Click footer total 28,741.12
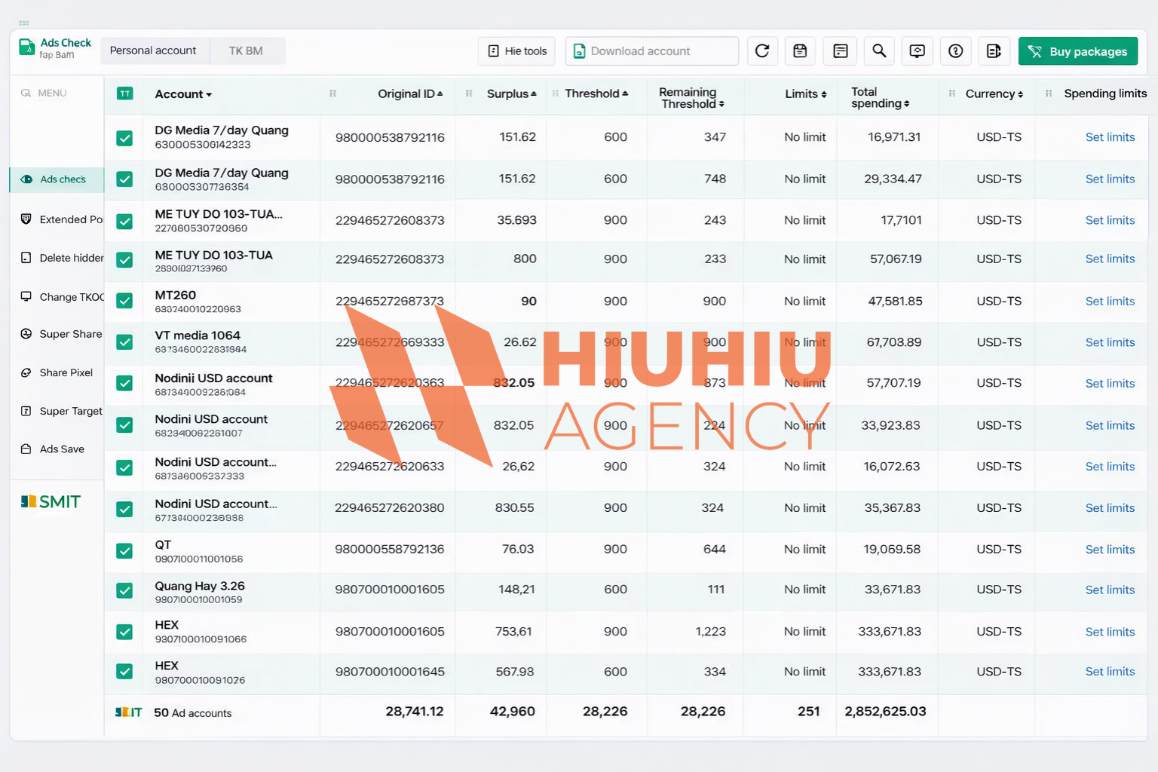 click(414, 711)
